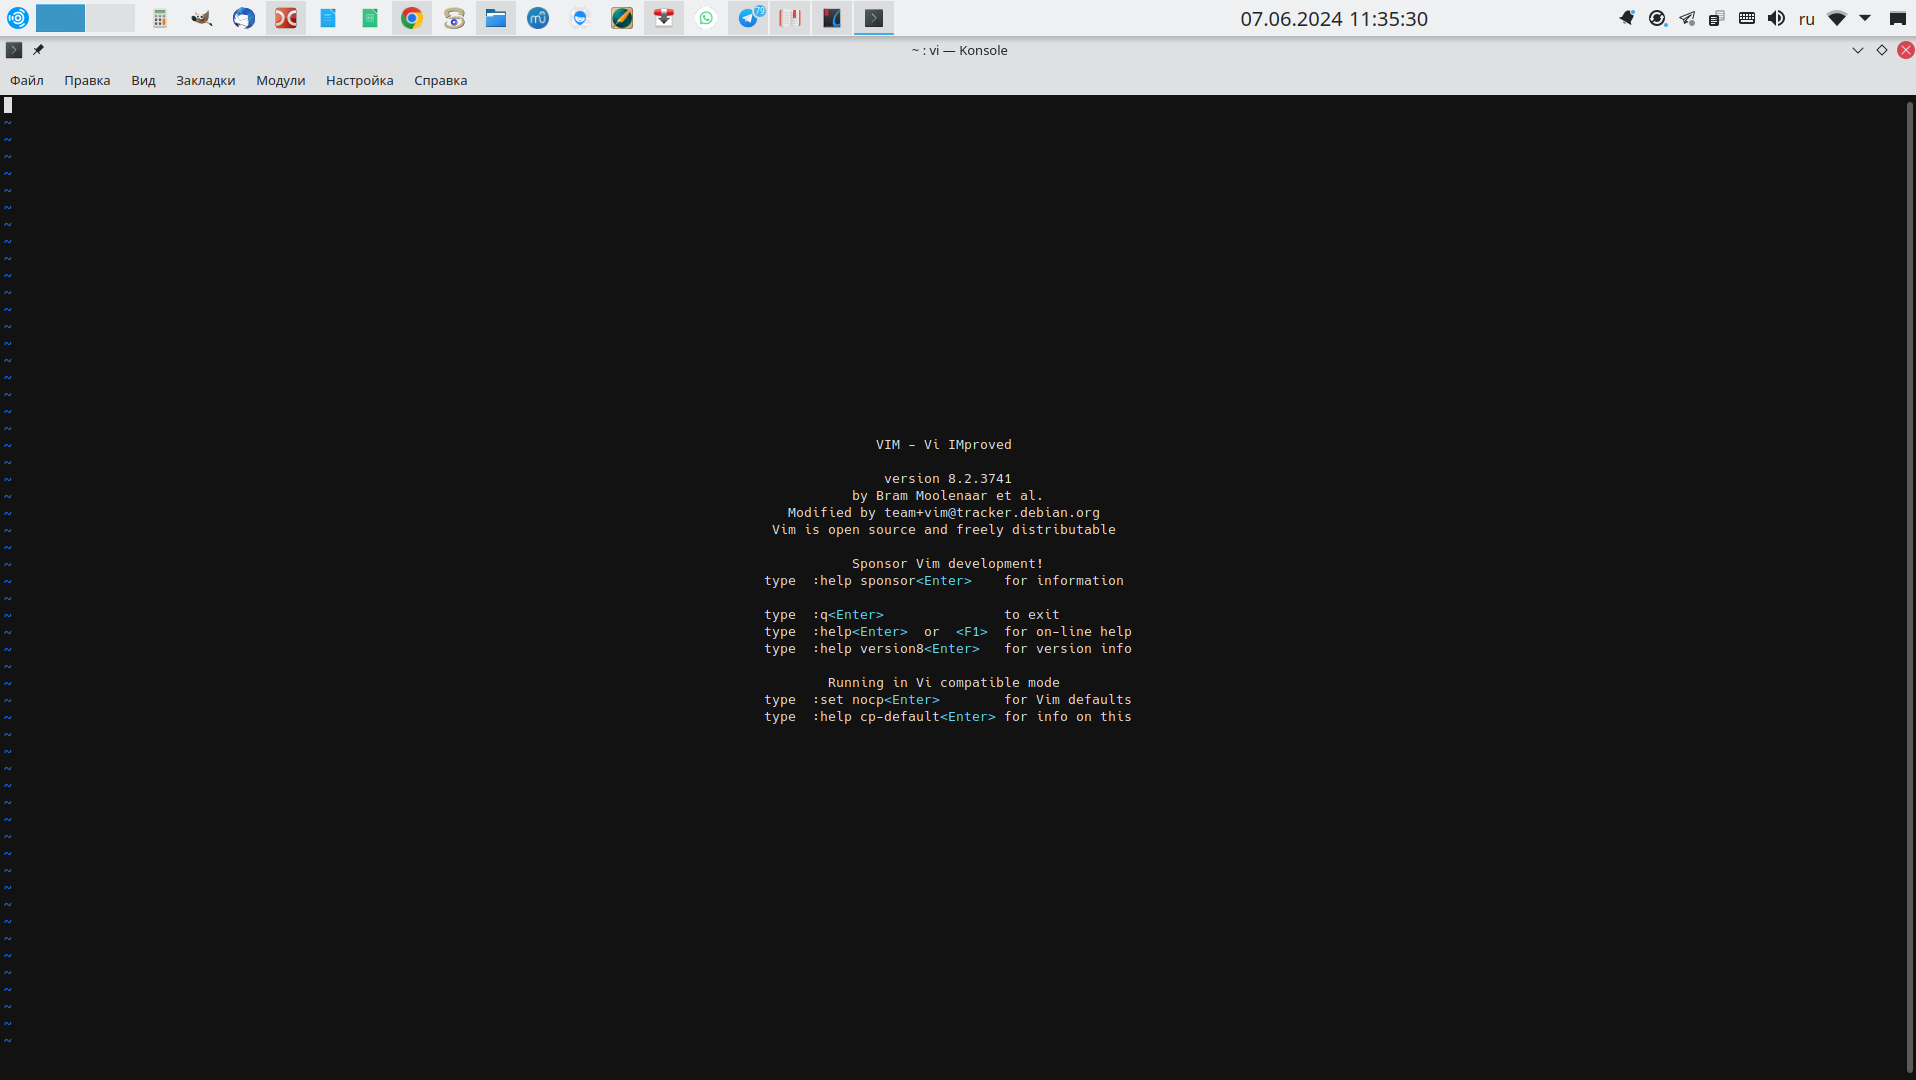
Task: Open the Модули menu
Action: (x=281, y=81)
